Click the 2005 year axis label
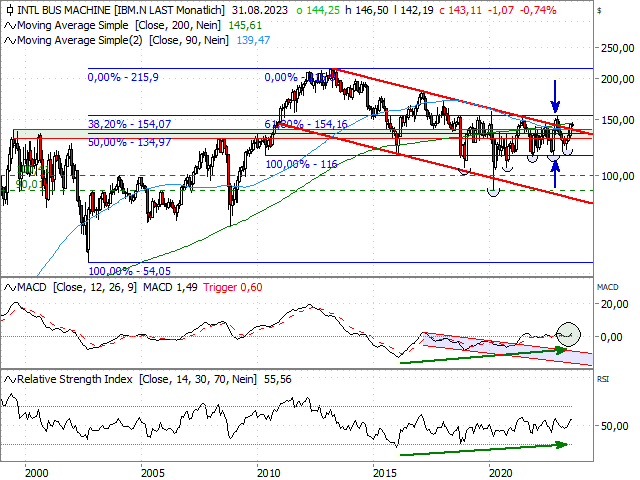This screenshot has height=480, width=640. tap(153, 473)
